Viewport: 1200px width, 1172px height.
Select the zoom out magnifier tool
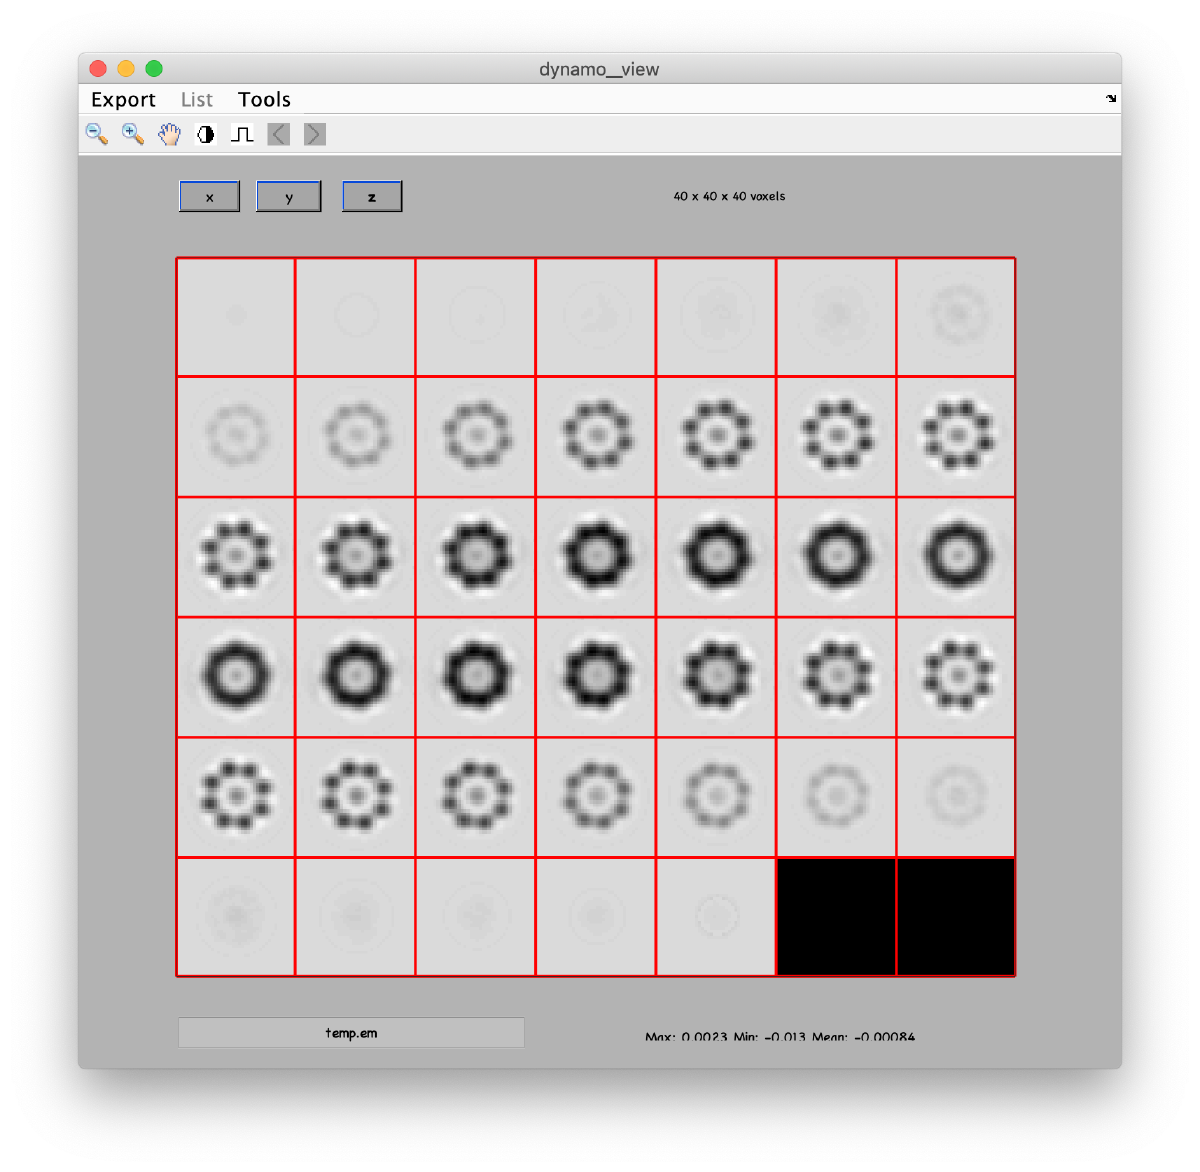click(x=96, y=134)
